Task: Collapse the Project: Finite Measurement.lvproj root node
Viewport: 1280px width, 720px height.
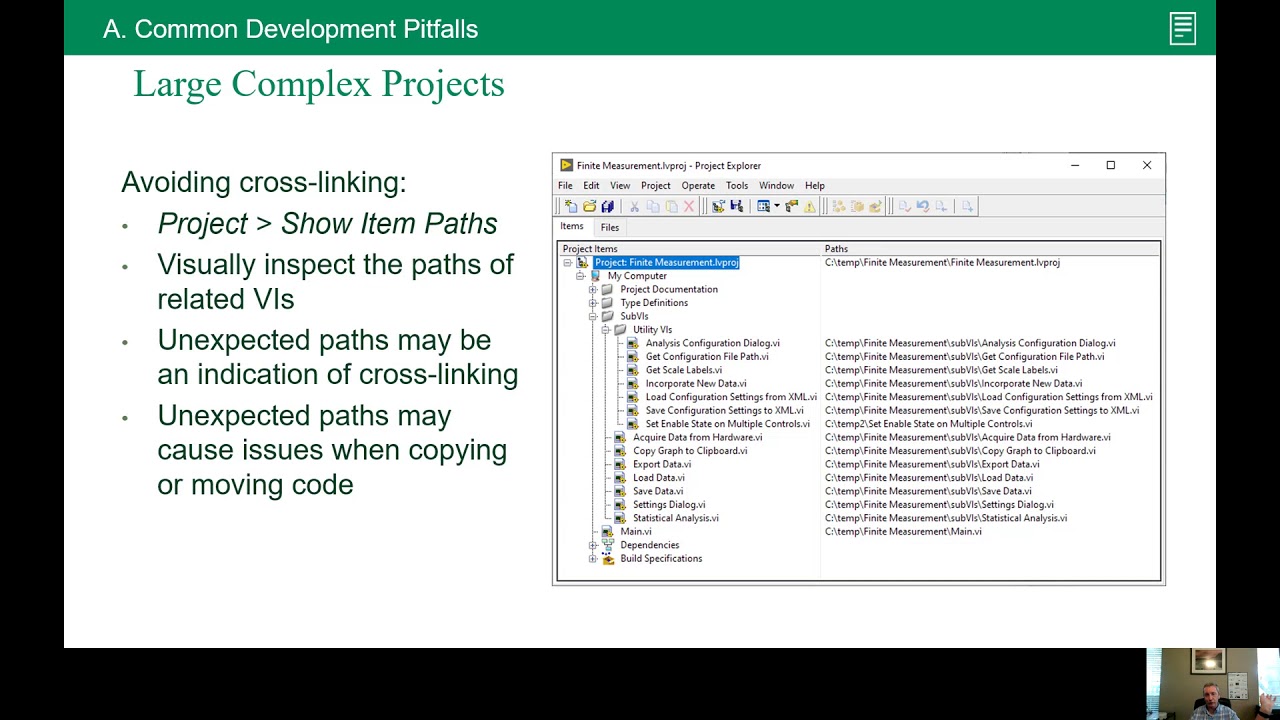Action: point(567,263)
